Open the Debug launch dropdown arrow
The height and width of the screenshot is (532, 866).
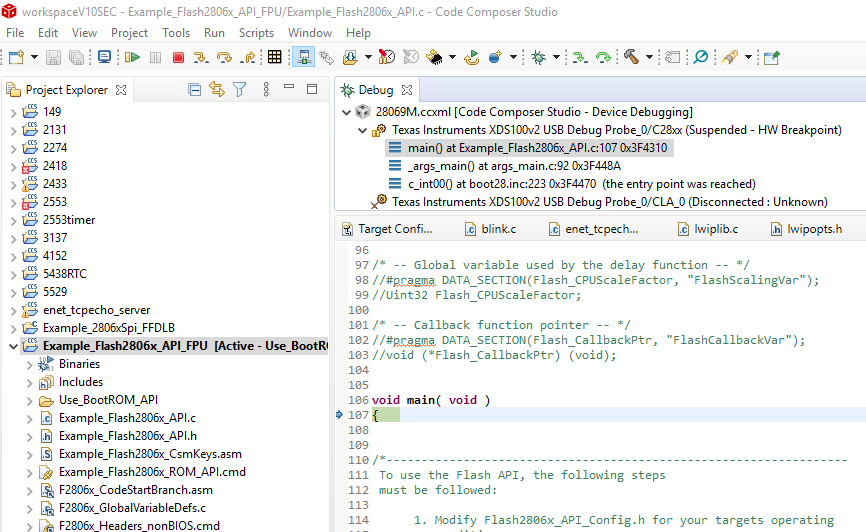tap(556, 57)
